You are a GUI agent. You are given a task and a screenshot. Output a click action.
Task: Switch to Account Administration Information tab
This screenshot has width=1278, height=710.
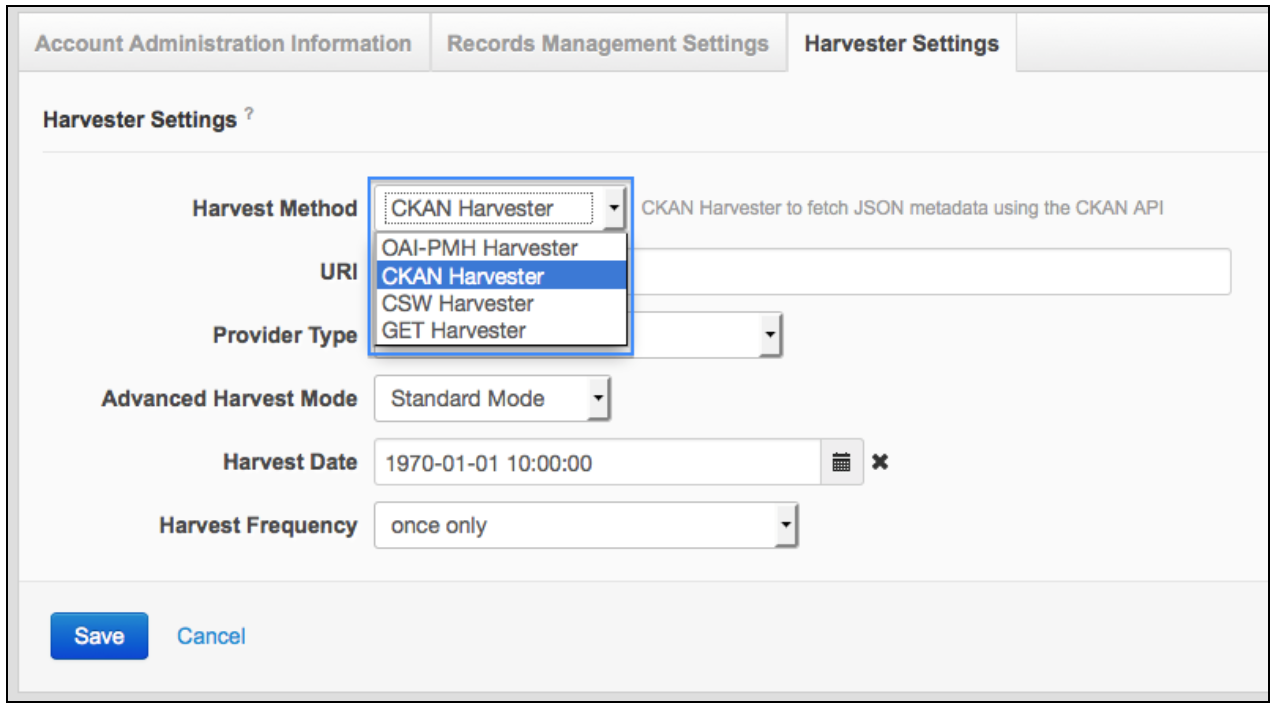point(223,44)
